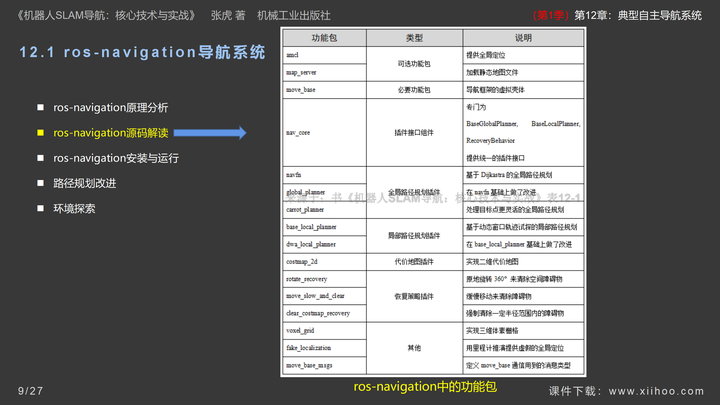Open the www.xiihoo.com download link
Viewport: 720px width, 405px height.
[x=657, y=391]
